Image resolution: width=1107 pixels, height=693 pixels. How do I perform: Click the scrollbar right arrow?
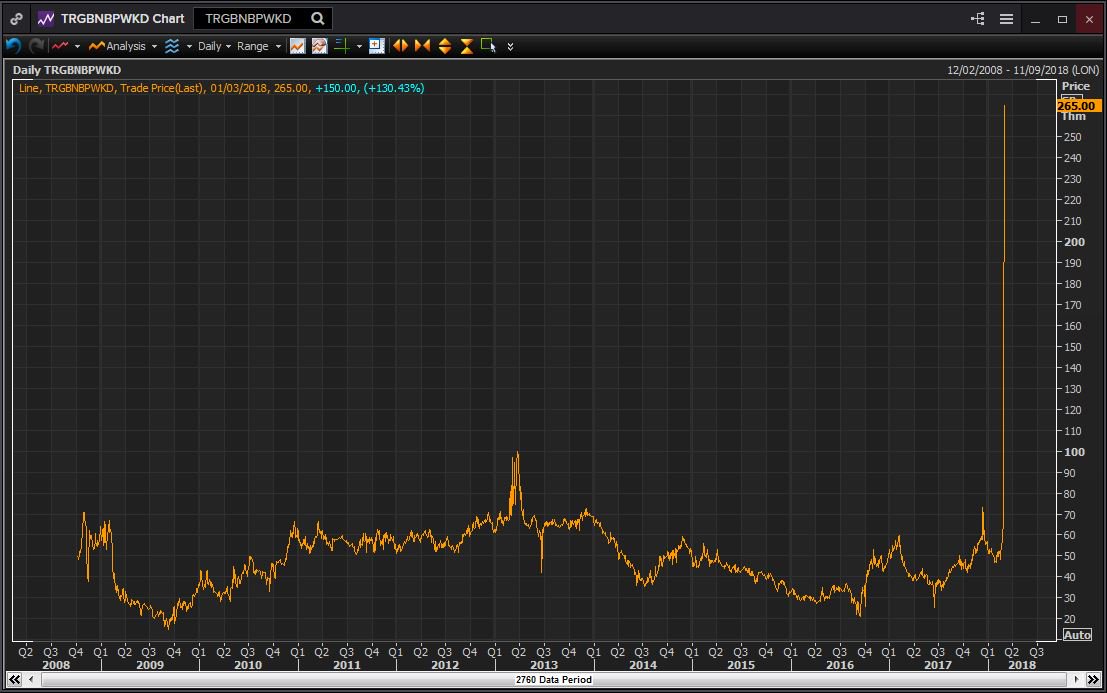click(1076, 680)
